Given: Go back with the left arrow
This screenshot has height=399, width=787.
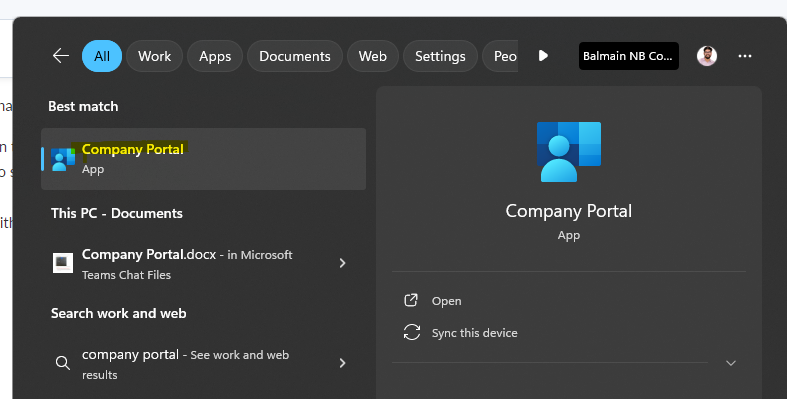Looking at the screenshot, I should pyautogui.click(x=61, y=56).
